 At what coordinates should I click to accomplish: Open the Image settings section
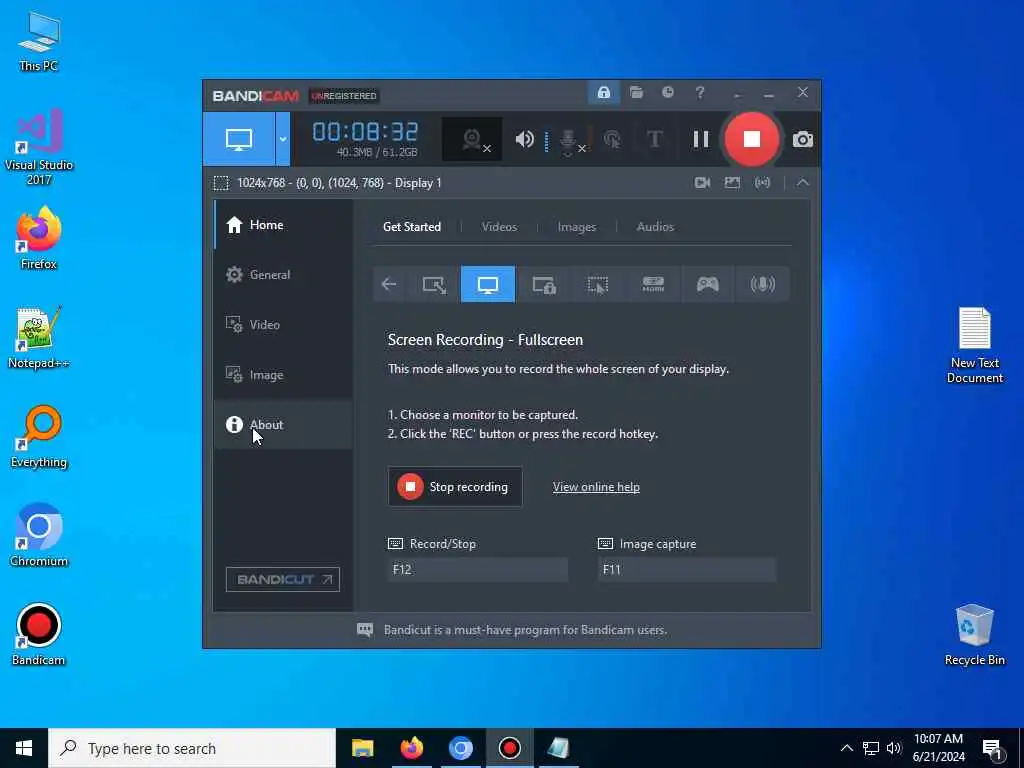coord(283,375)
